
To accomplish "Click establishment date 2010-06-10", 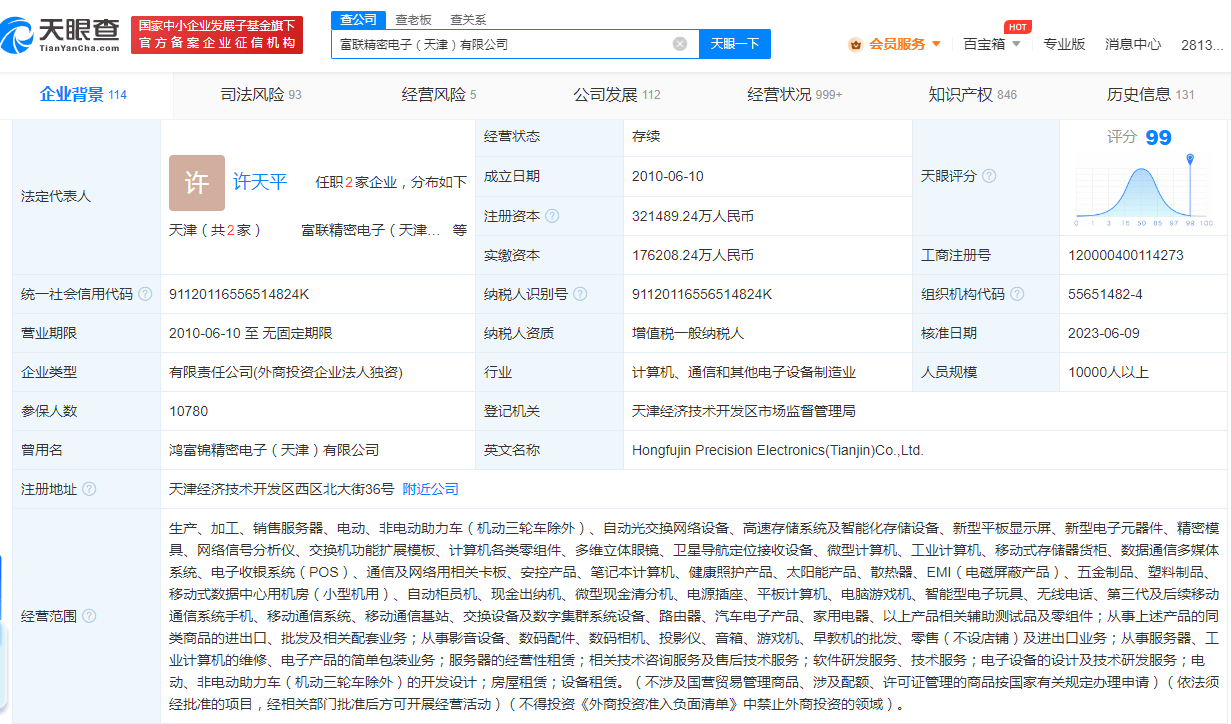I will pos(668,176).
